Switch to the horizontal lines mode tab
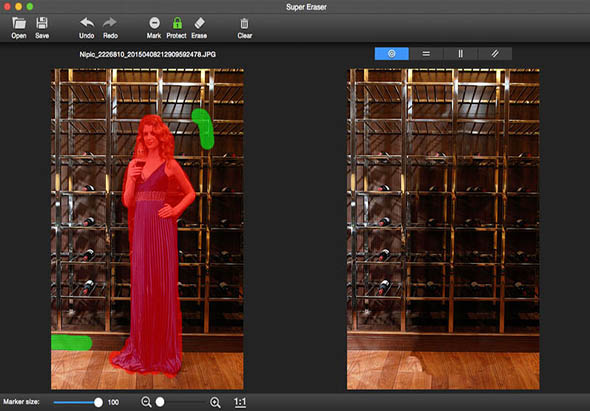This screenshot has width=590, height=411. pyautogui.click(x=426, y=54)
